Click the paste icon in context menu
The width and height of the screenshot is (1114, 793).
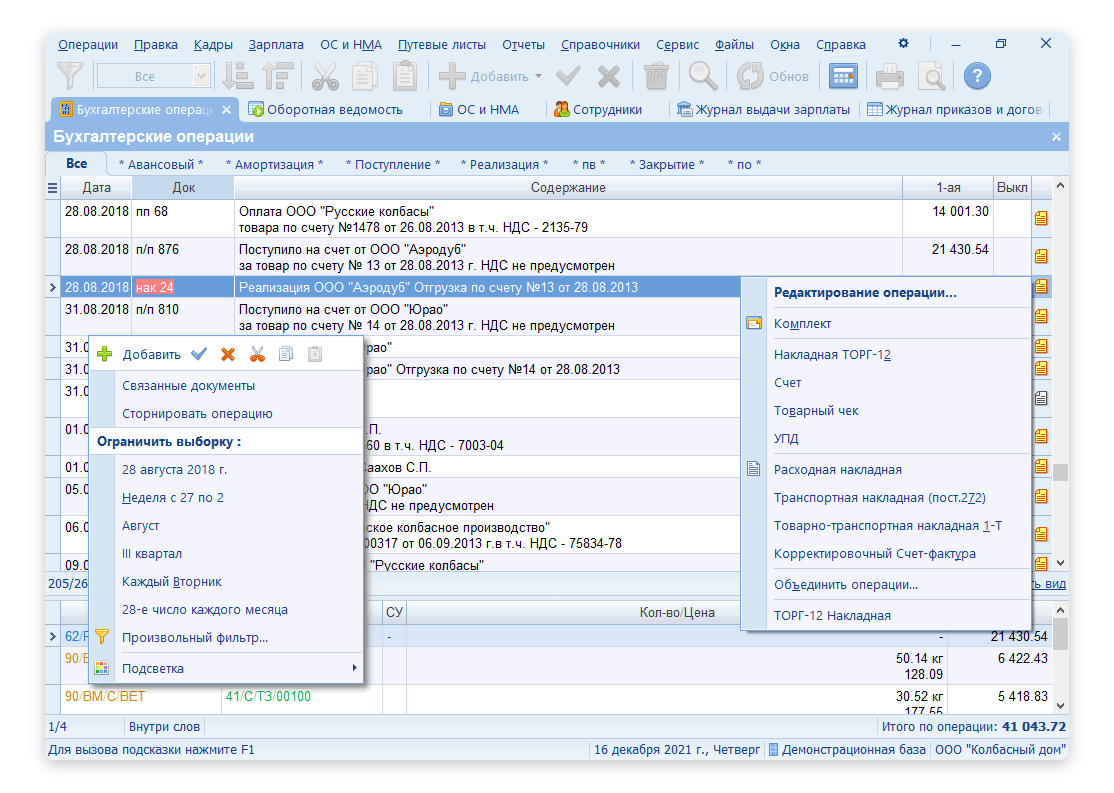point(315,354)
